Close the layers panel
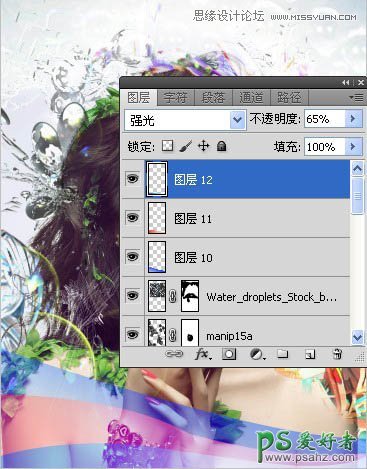 click(x=360, y=82)
